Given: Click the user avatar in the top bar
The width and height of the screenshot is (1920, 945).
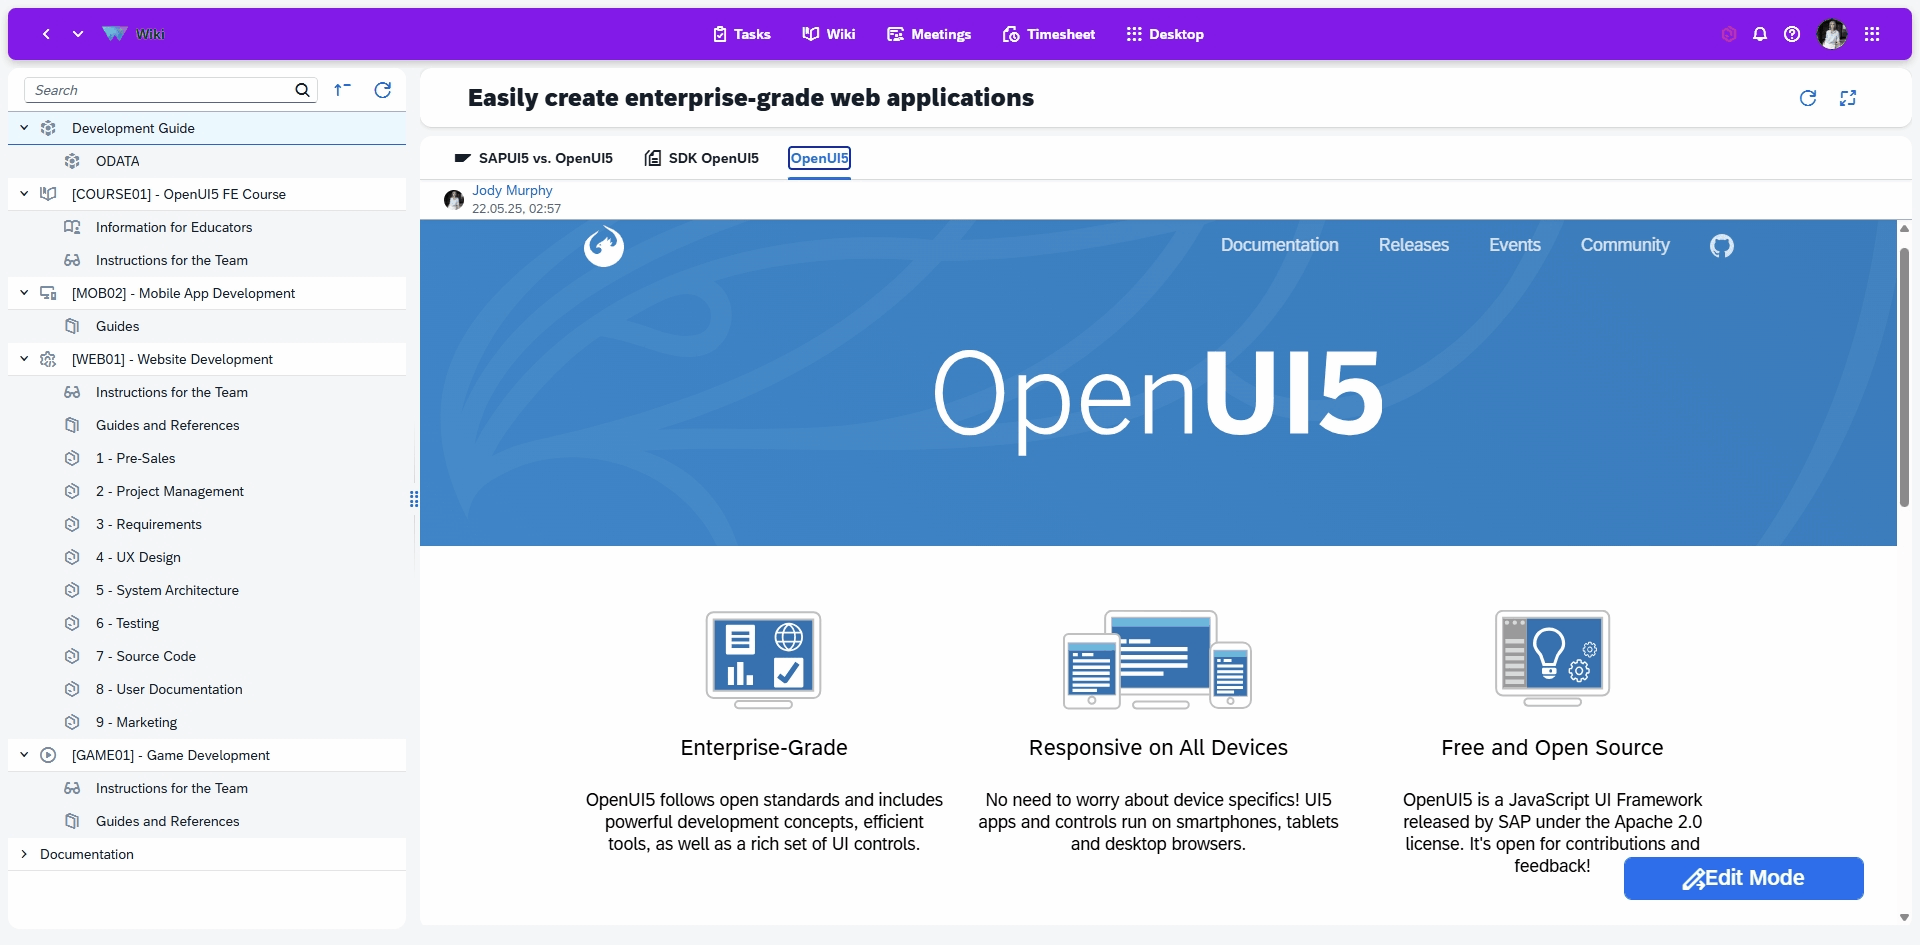Looking at the screenshot, I should 1832,34.
